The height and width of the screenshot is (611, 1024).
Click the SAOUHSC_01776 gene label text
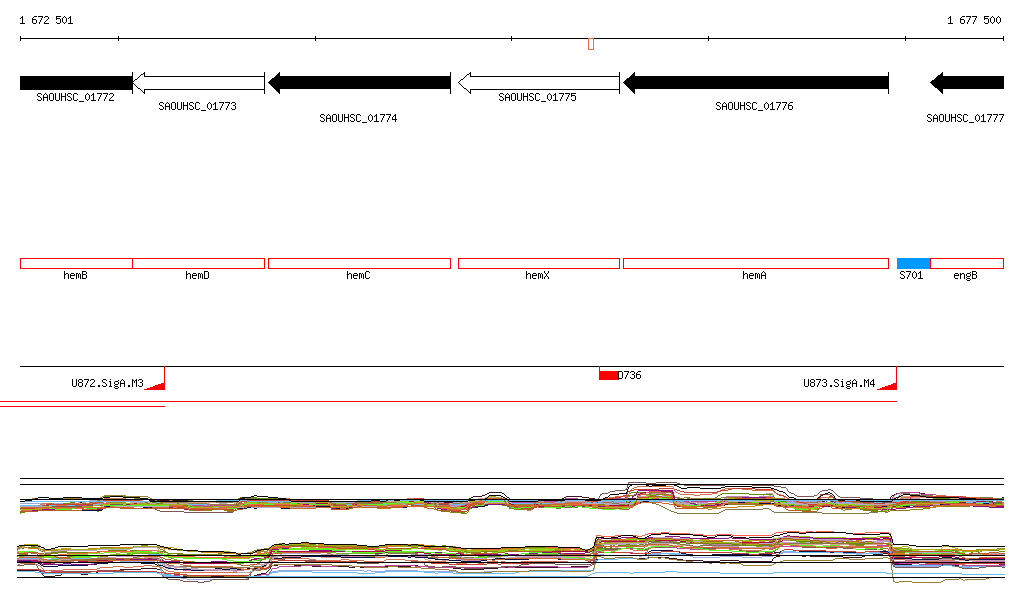(754, 106)
